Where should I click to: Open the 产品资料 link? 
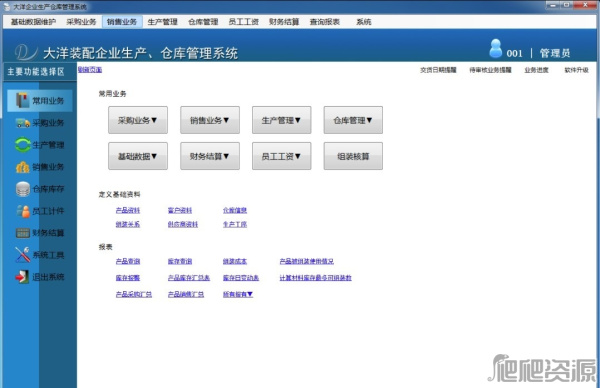coord(128,210)
